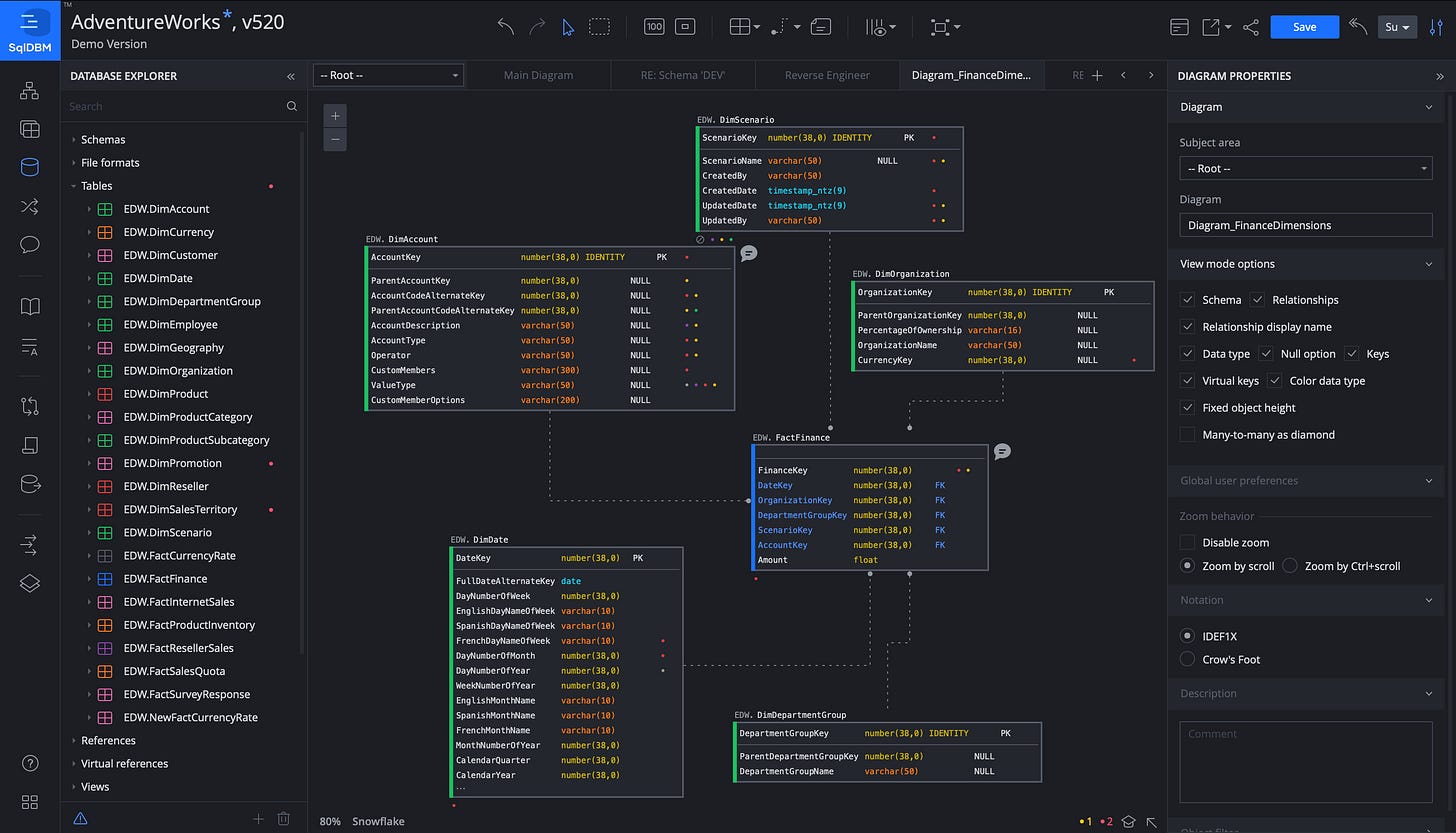This screenshot has height=833, width=1456.
Task: Click the shuffle compare icon in sidebar
Action: [x=29, y=206]
